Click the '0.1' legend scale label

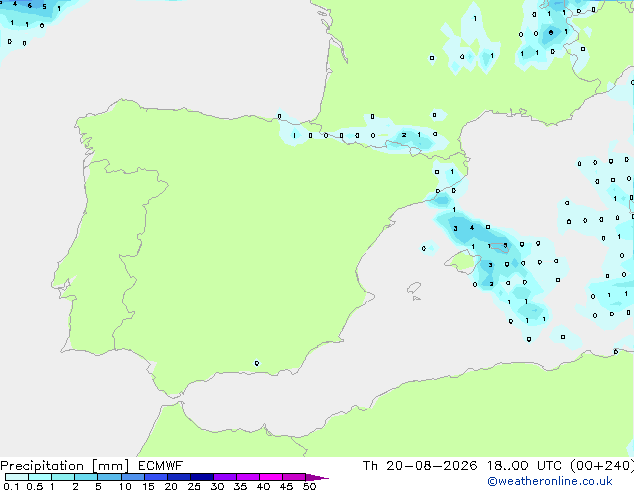click(11, 486)
